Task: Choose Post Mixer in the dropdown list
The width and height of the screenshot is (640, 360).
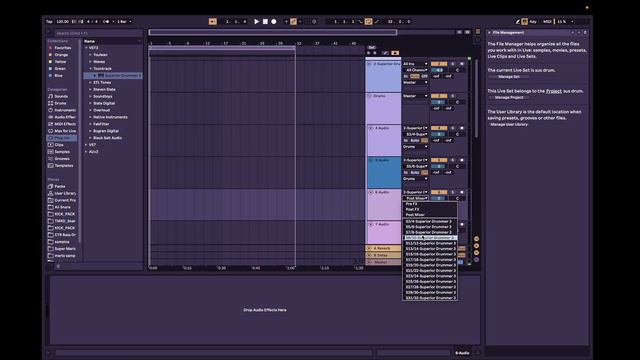Action: 430,215
